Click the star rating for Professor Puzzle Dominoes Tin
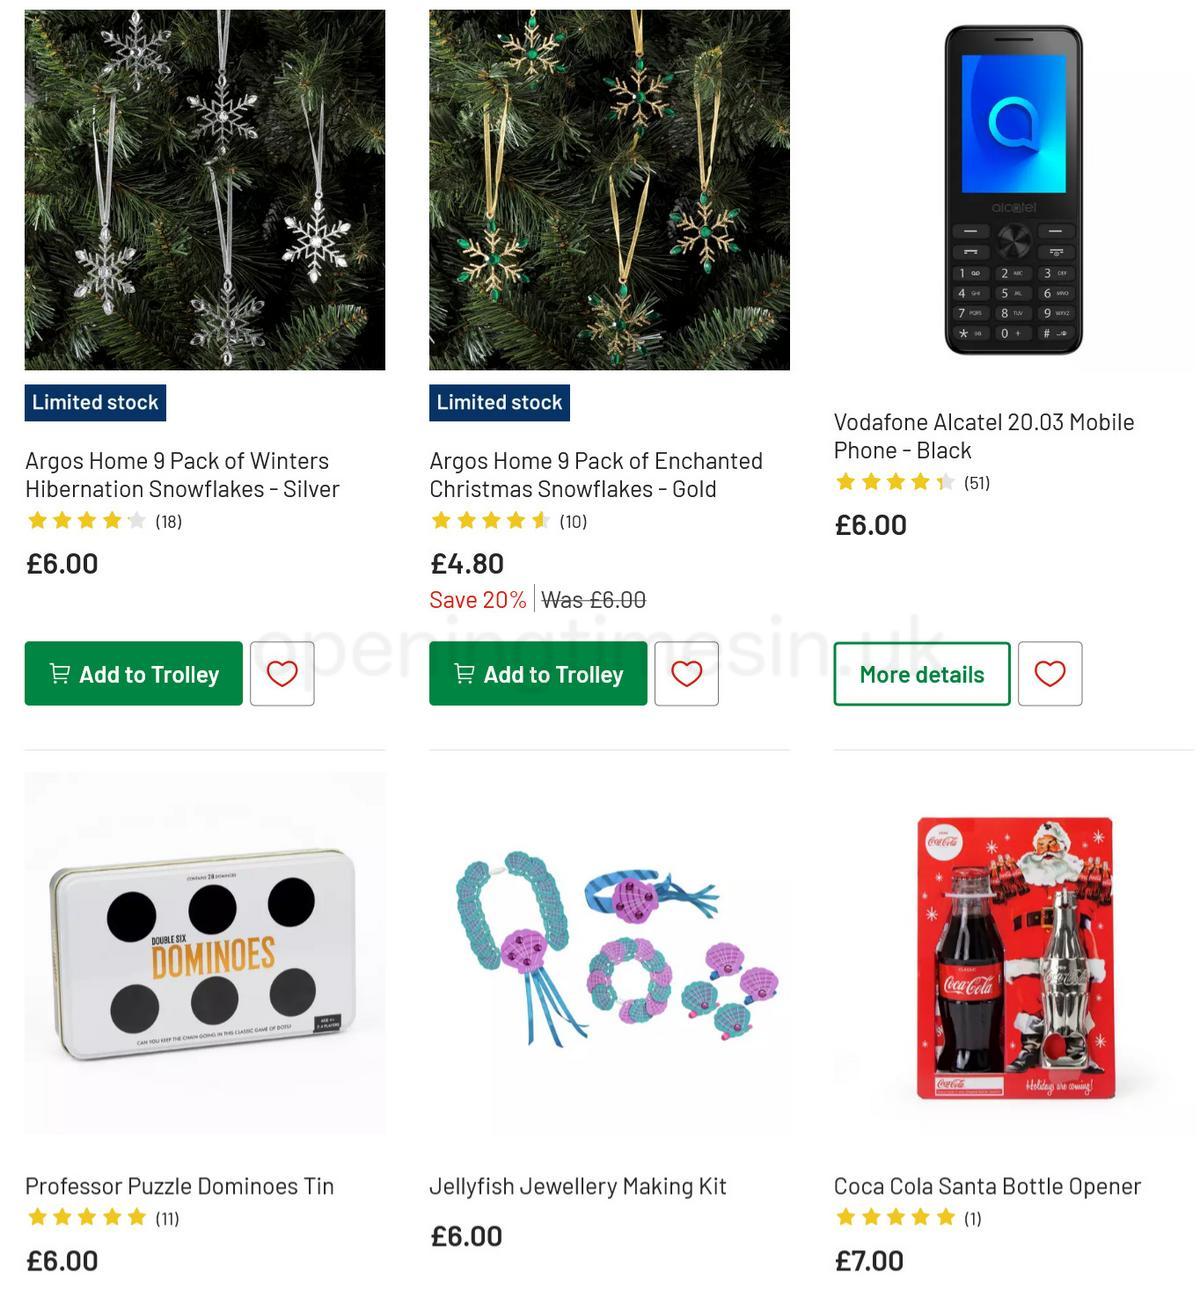The height and width of the screenshot is (1295, 1200). [86, 1217]
